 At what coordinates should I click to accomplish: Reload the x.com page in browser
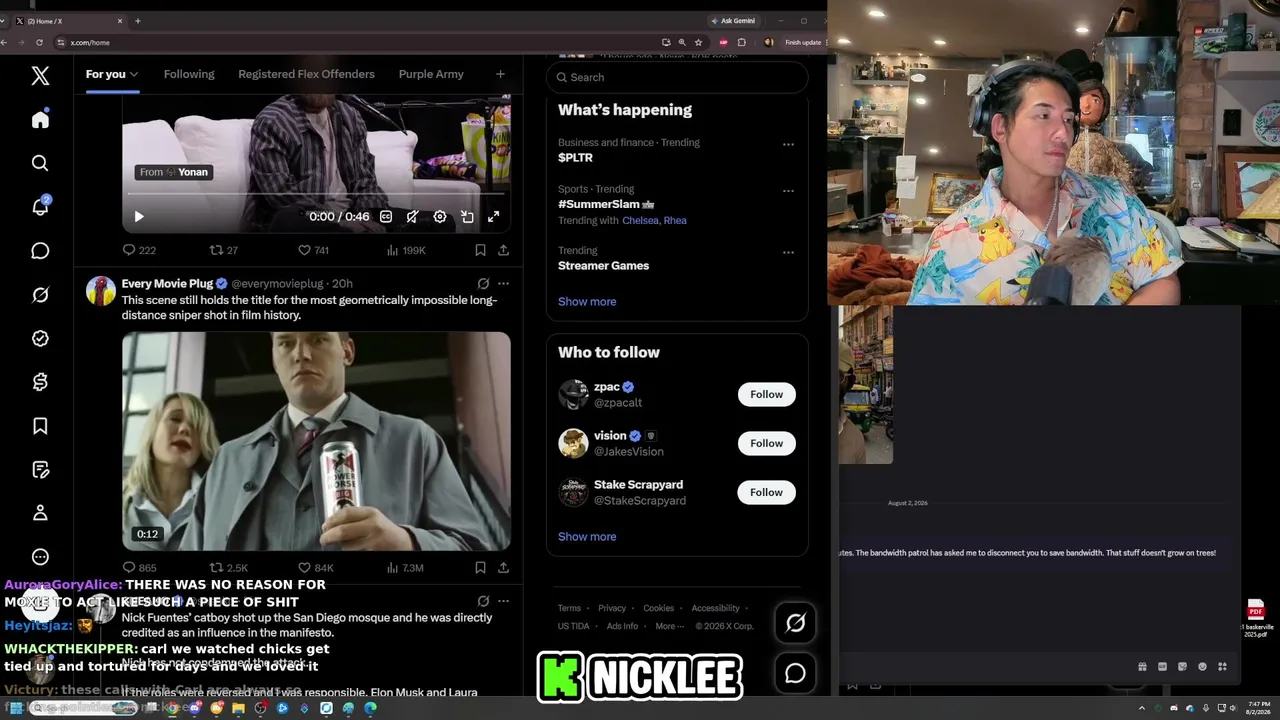coord(39,42)
